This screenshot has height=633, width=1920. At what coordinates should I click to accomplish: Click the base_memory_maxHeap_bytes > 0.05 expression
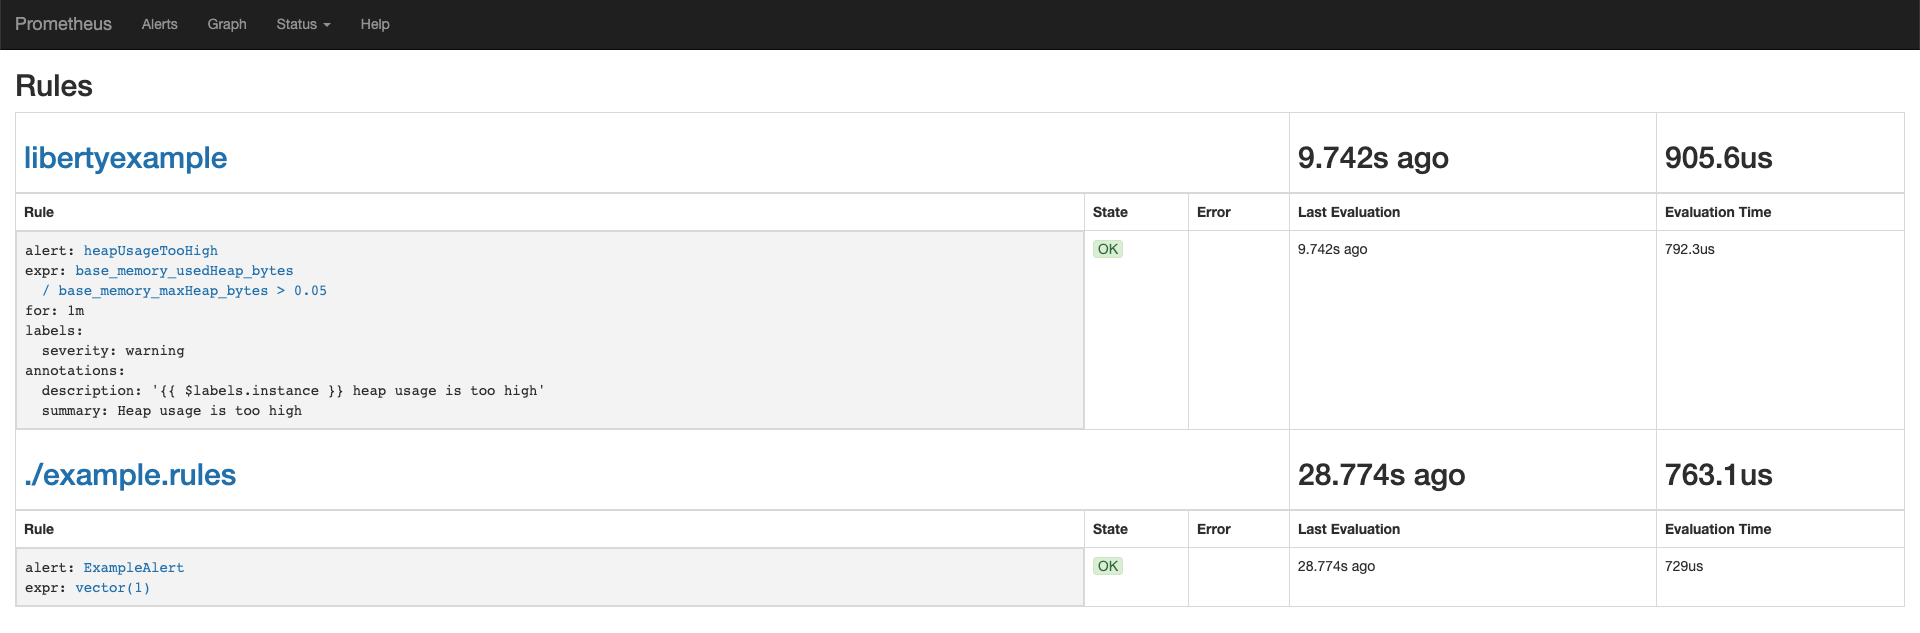click(184, 291)
